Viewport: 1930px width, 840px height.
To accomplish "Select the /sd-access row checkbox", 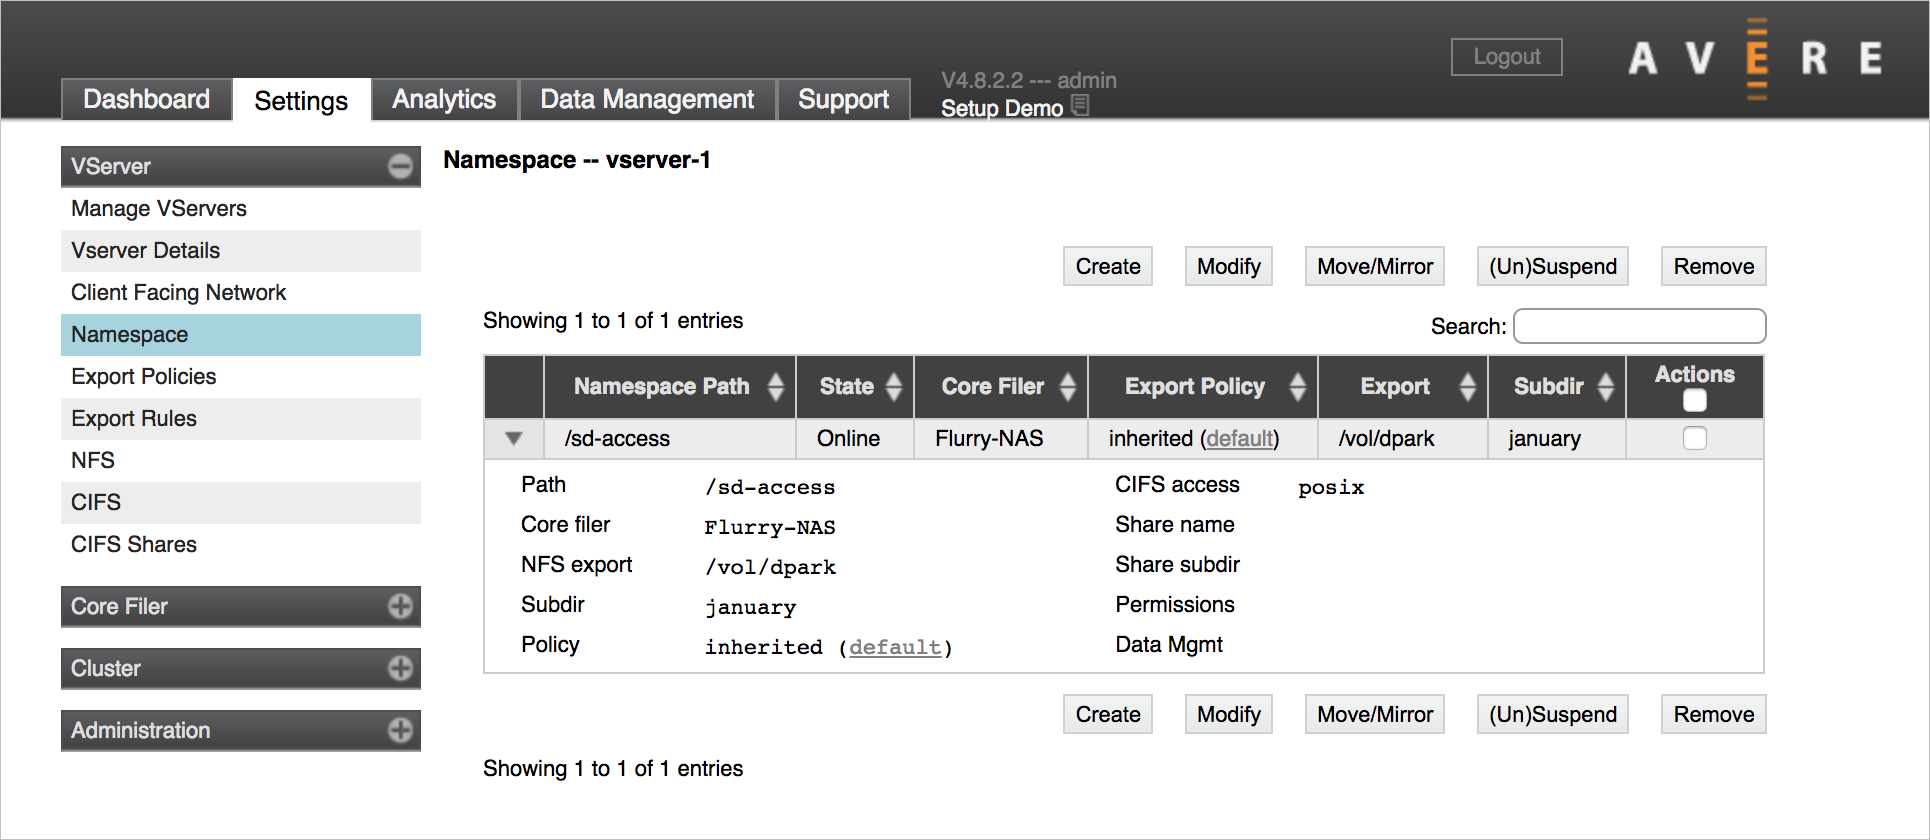I will click(1694, 438).
